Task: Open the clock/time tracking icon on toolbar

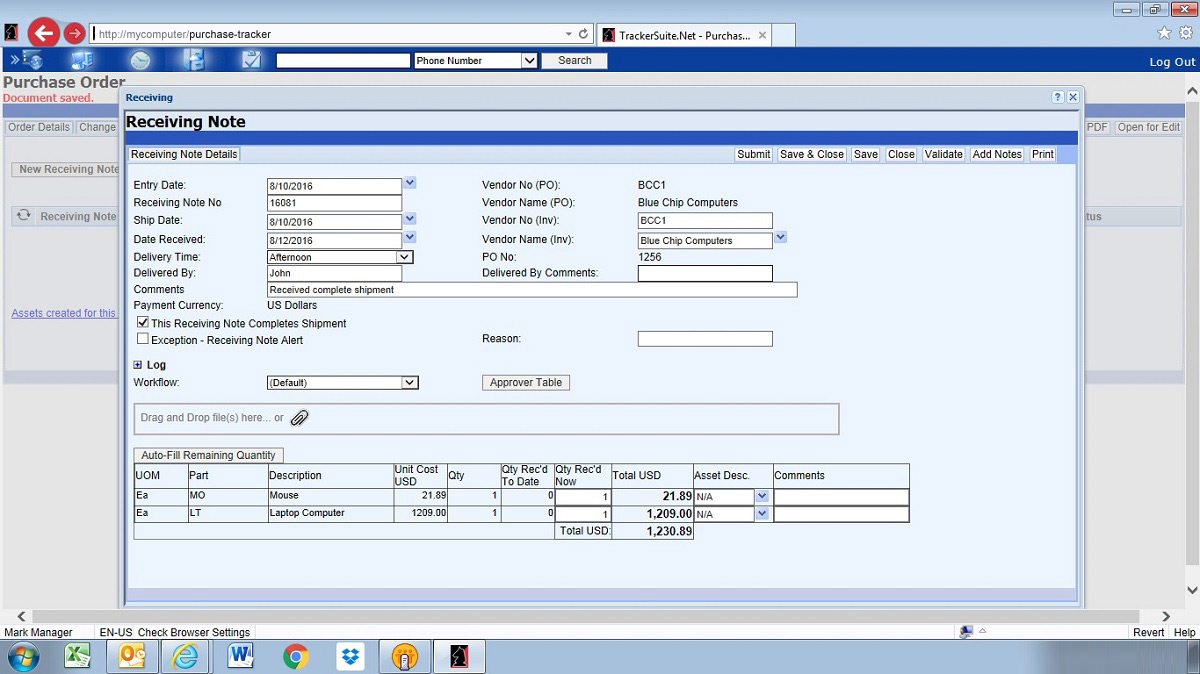Action: coord(139,60)
